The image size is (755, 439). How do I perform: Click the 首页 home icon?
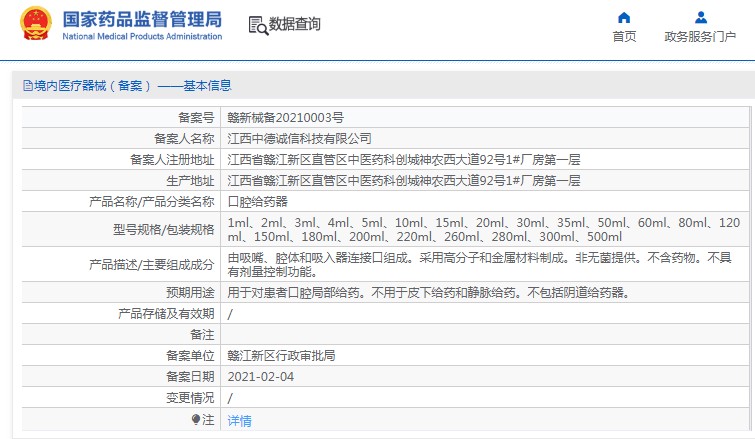click(x=624, y=18)
